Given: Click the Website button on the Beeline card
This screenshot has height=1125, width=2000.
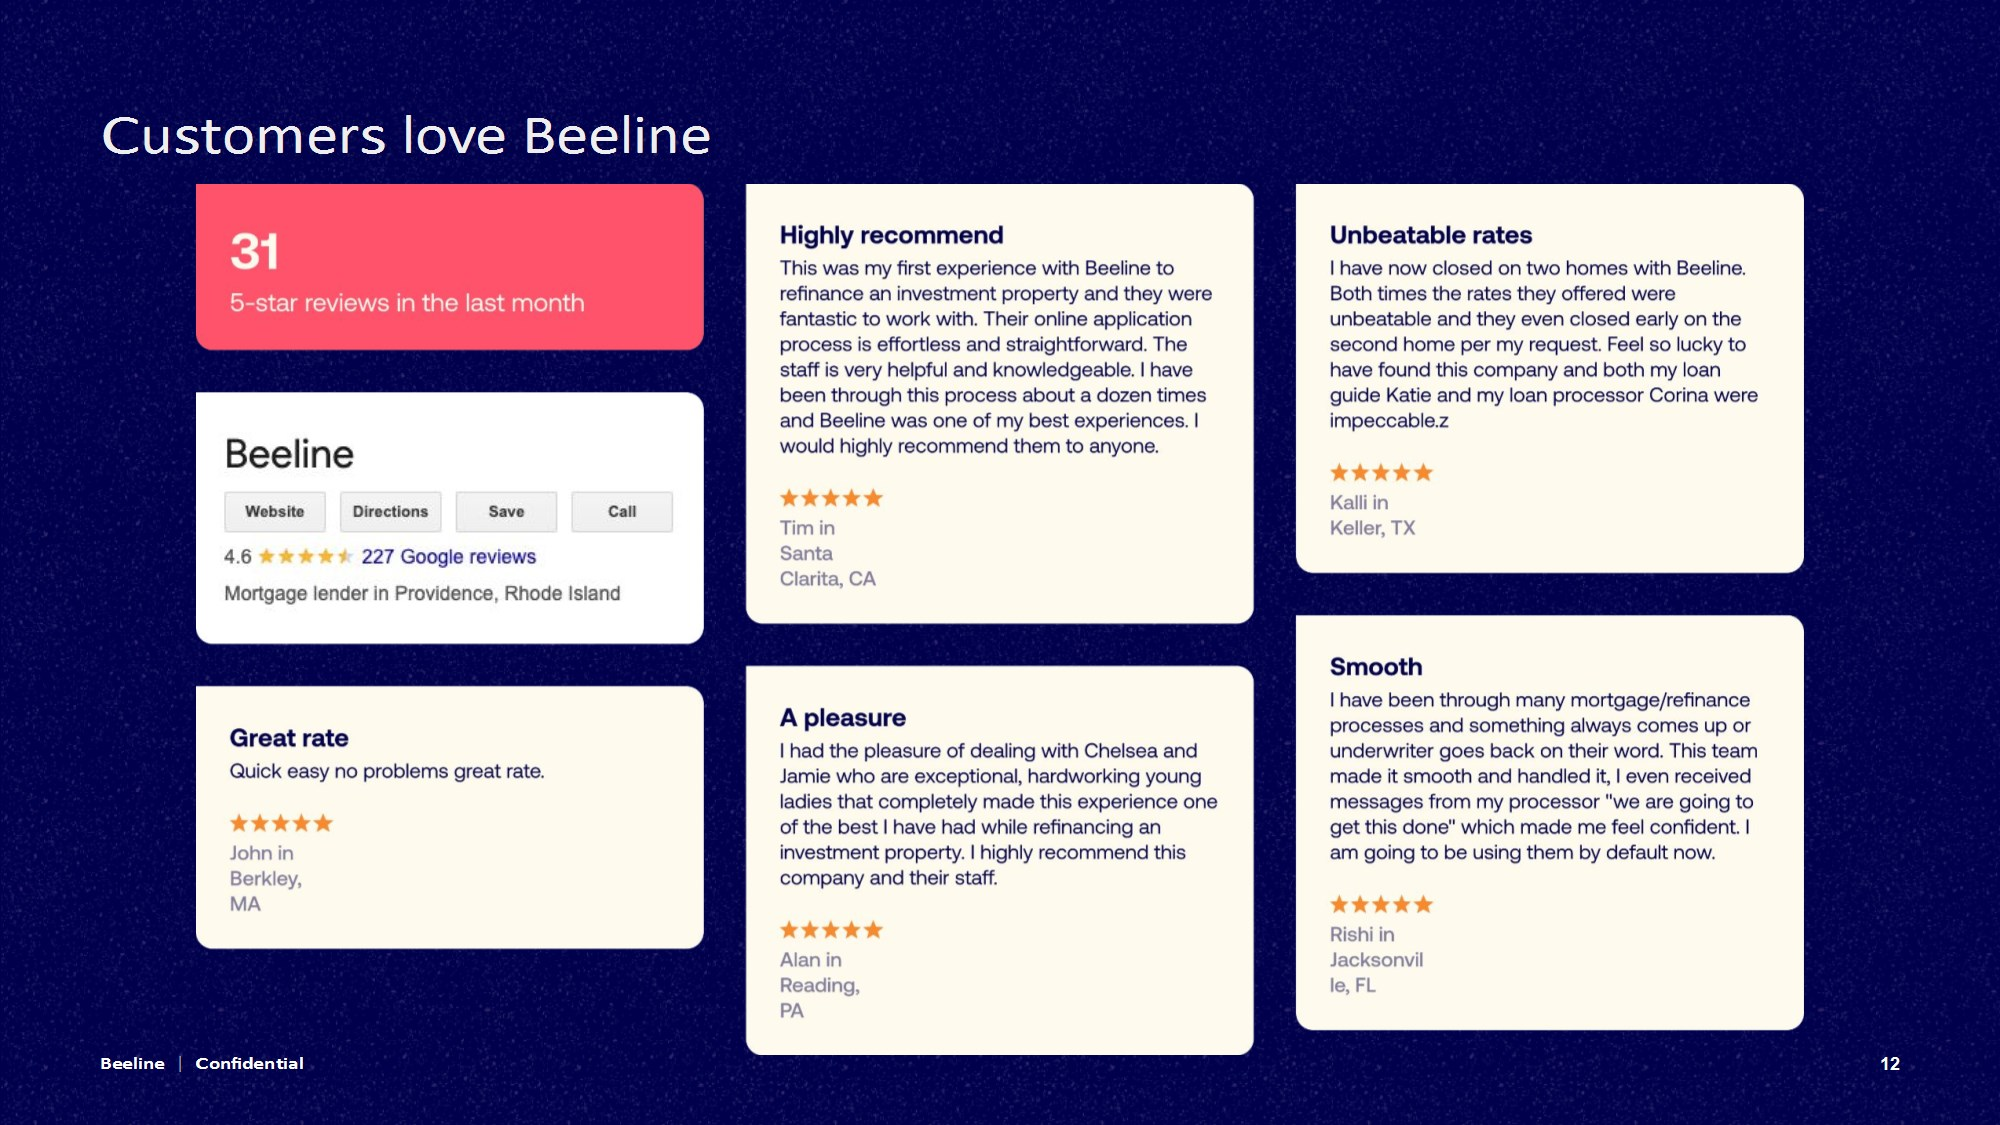Looking at the screenshot, I should tap(275, 511).
